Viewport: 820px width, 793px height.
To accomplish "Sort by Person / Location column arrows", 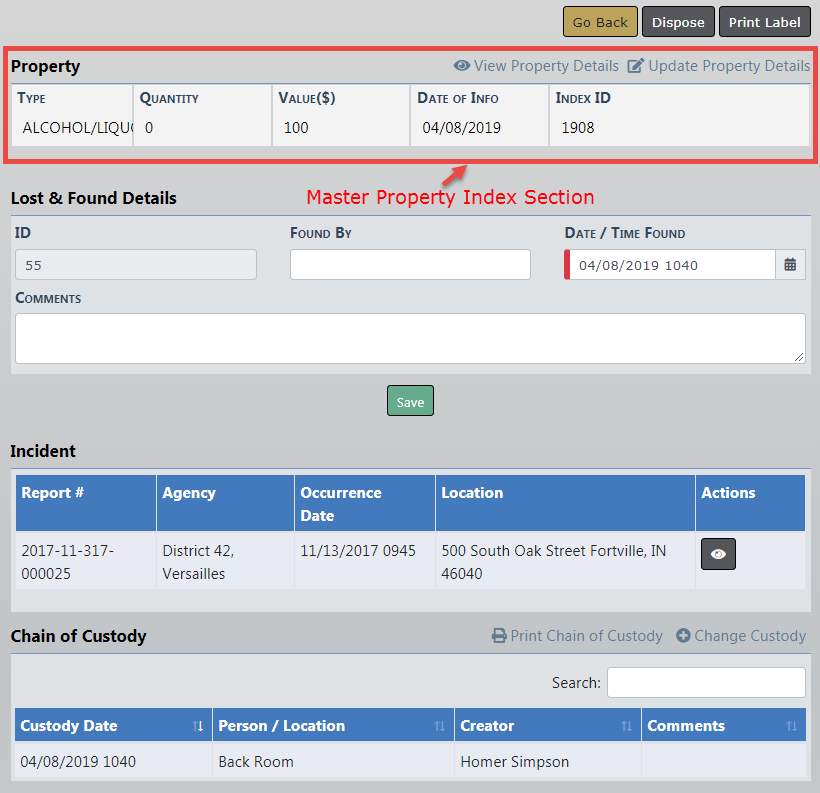I will [439, 726].
